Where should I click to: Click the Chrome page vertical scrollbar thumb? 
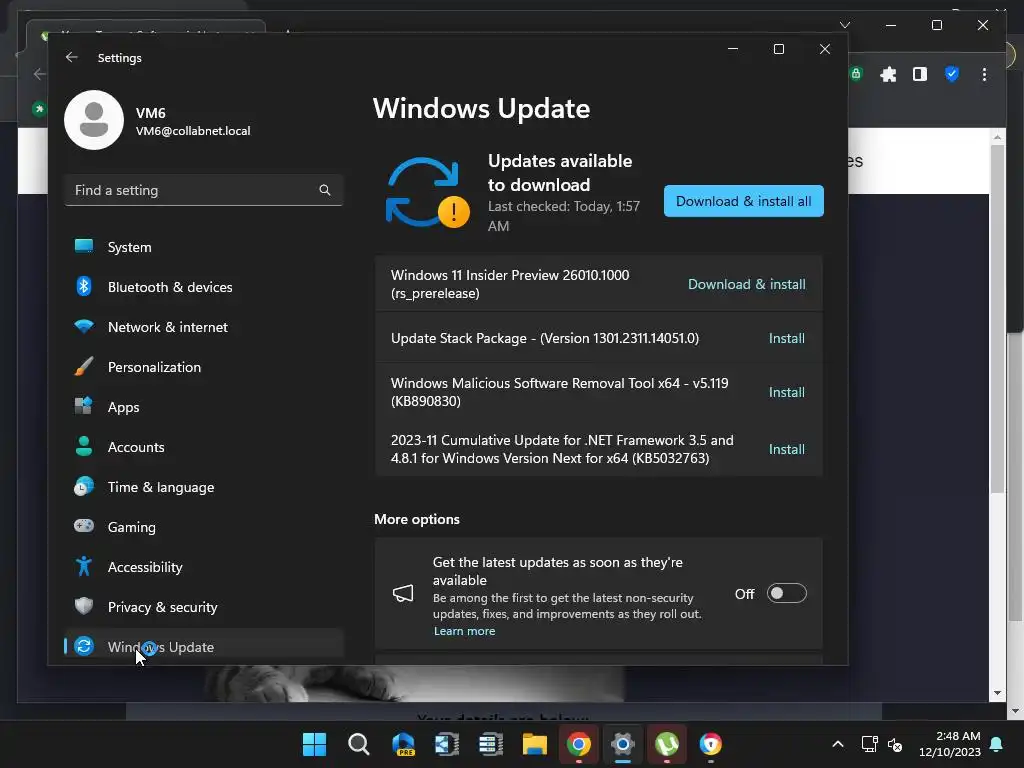pyautogui.click(x=997, y=319)
